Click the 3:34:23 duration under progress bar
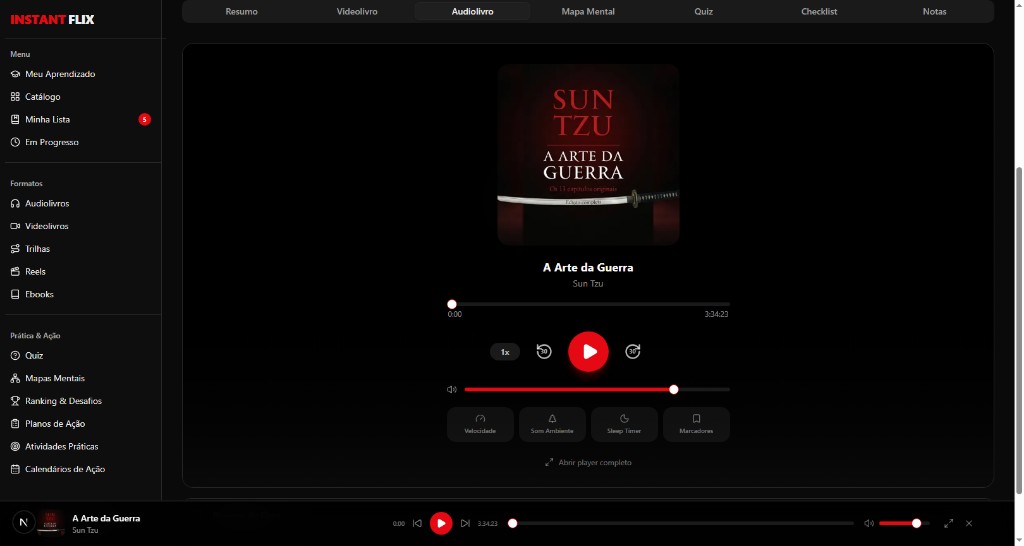 pyautogui.click(x=716, y=314)
